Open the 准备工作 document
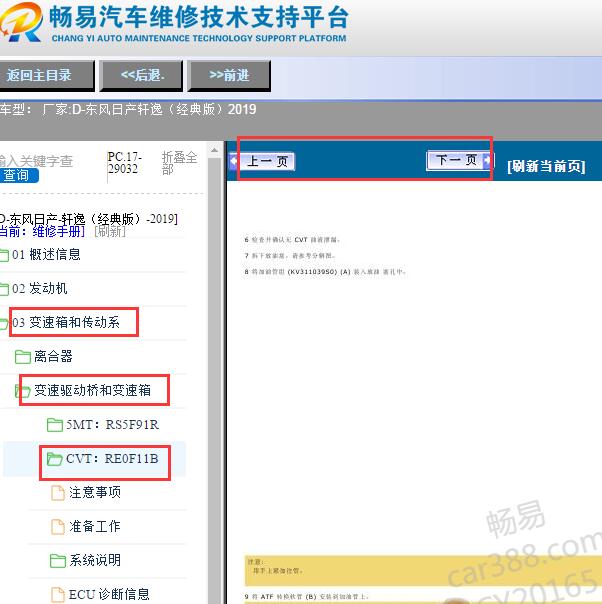The height and width of the screenshot is (604, 602). pyautogui.click(x=95, y=526)
